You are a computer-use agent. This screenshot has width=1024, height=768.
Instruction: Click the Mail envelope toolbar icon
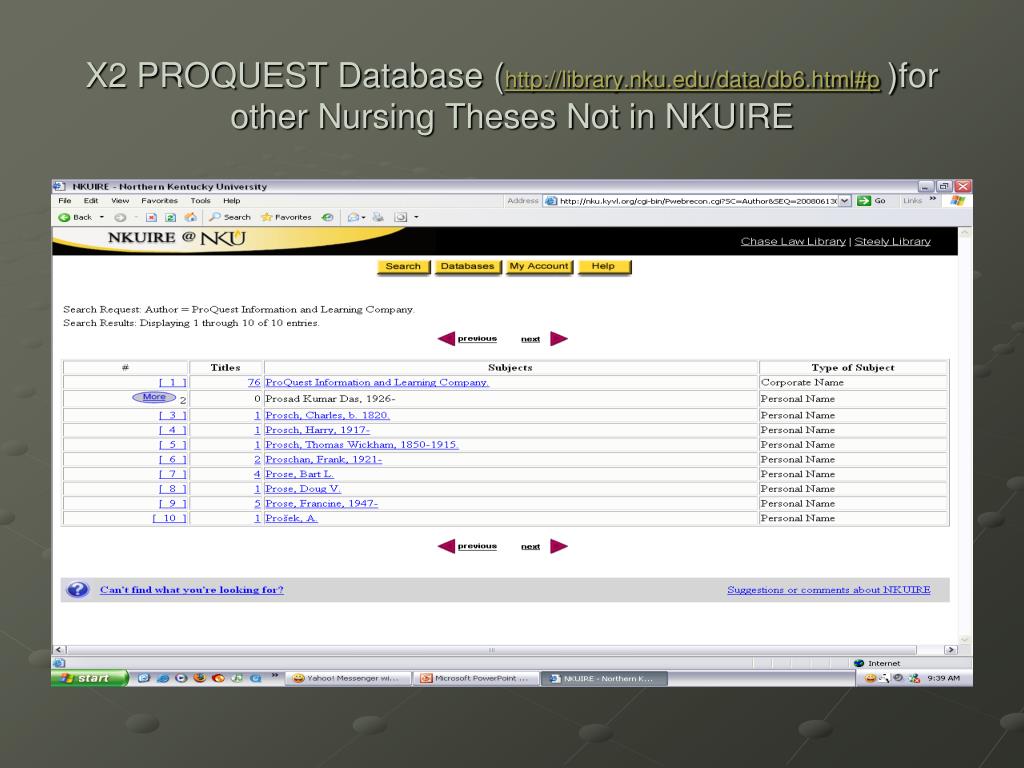click(353, 217)
